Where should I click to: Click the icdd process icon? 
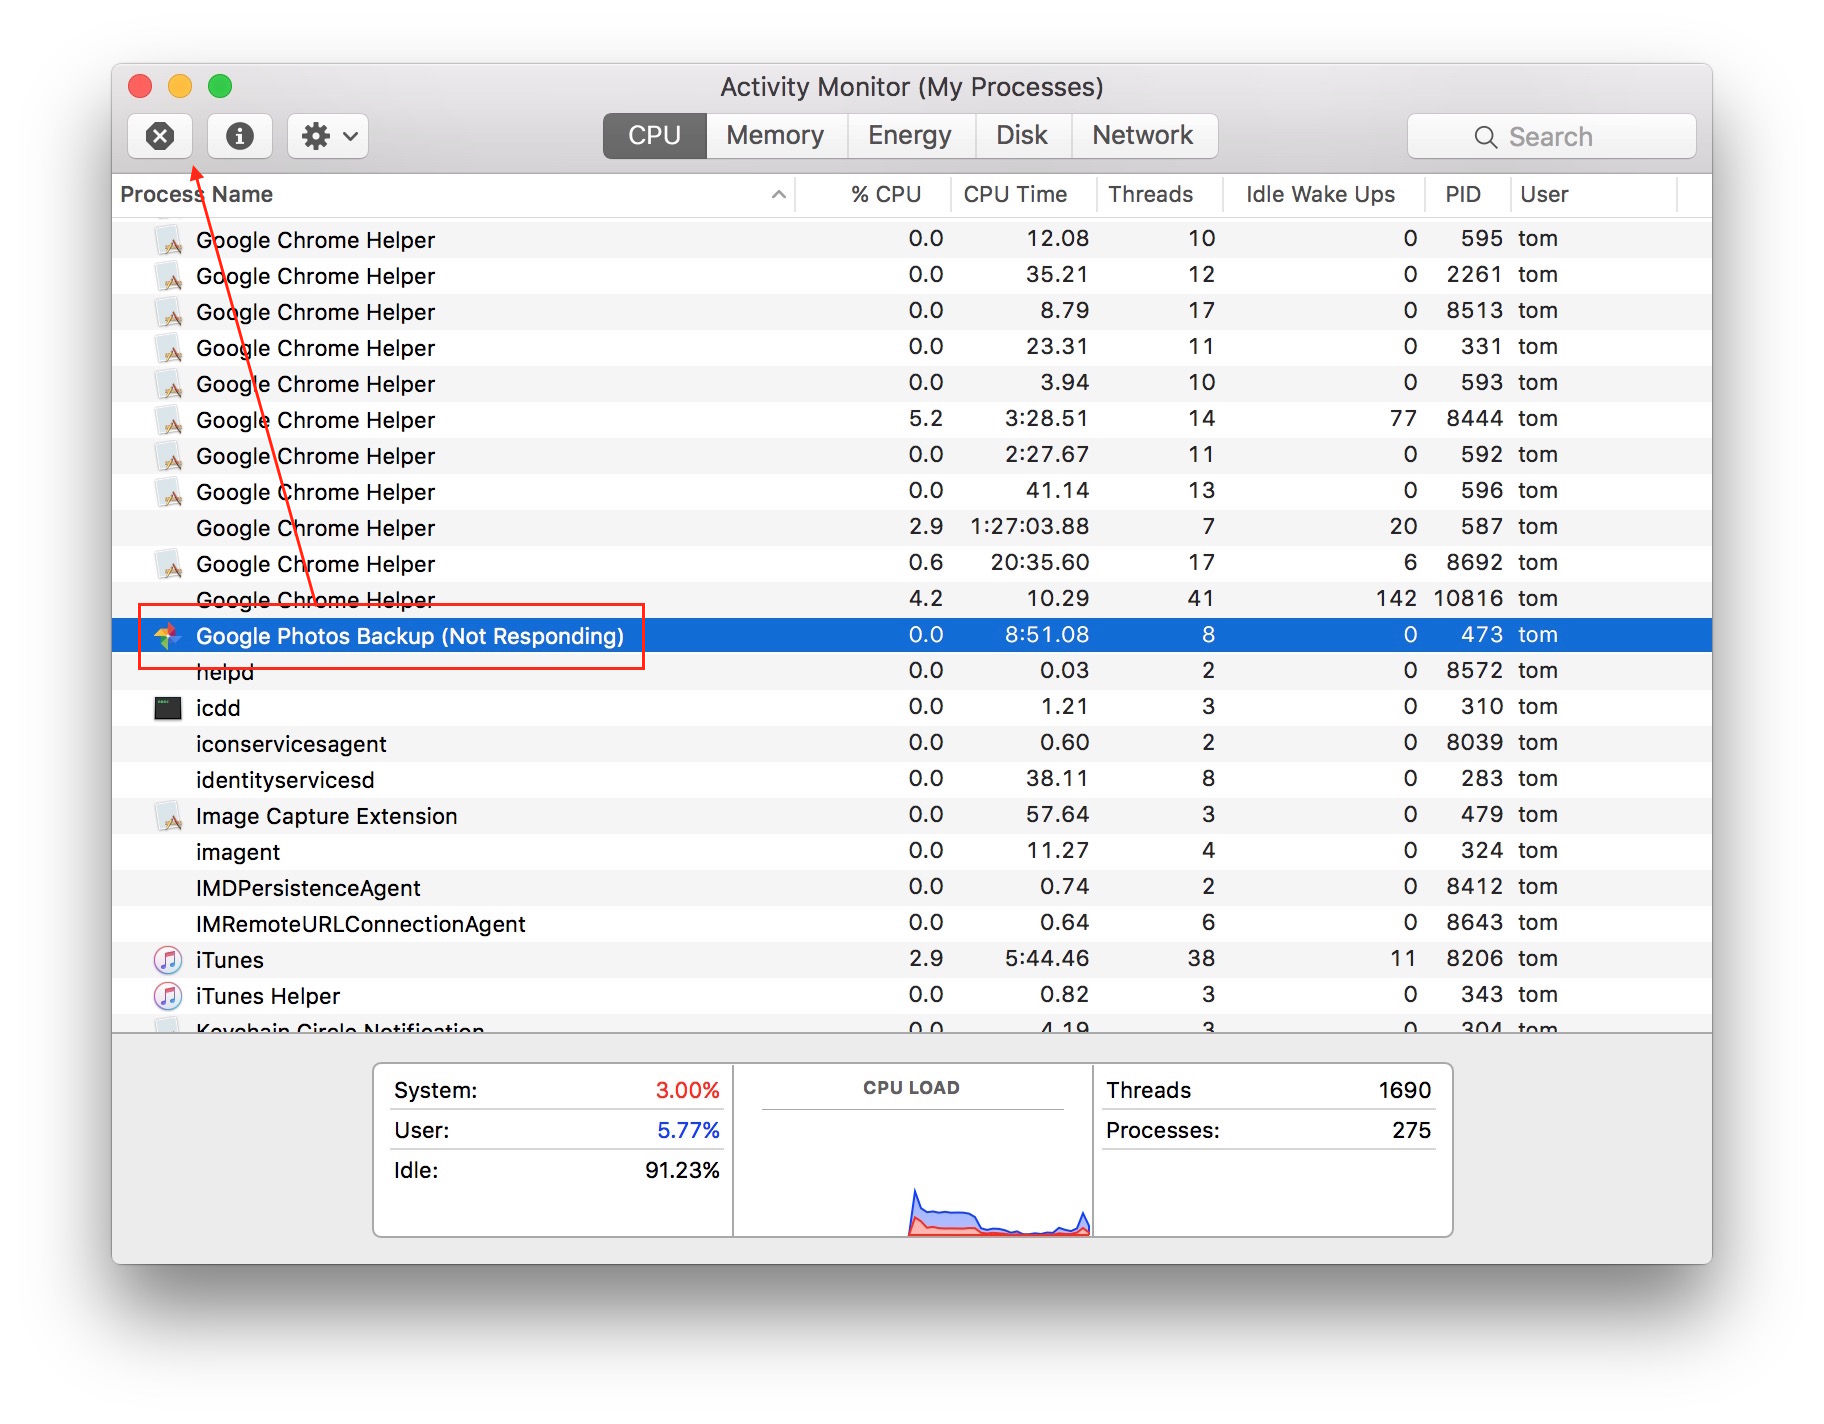[165, 707]
